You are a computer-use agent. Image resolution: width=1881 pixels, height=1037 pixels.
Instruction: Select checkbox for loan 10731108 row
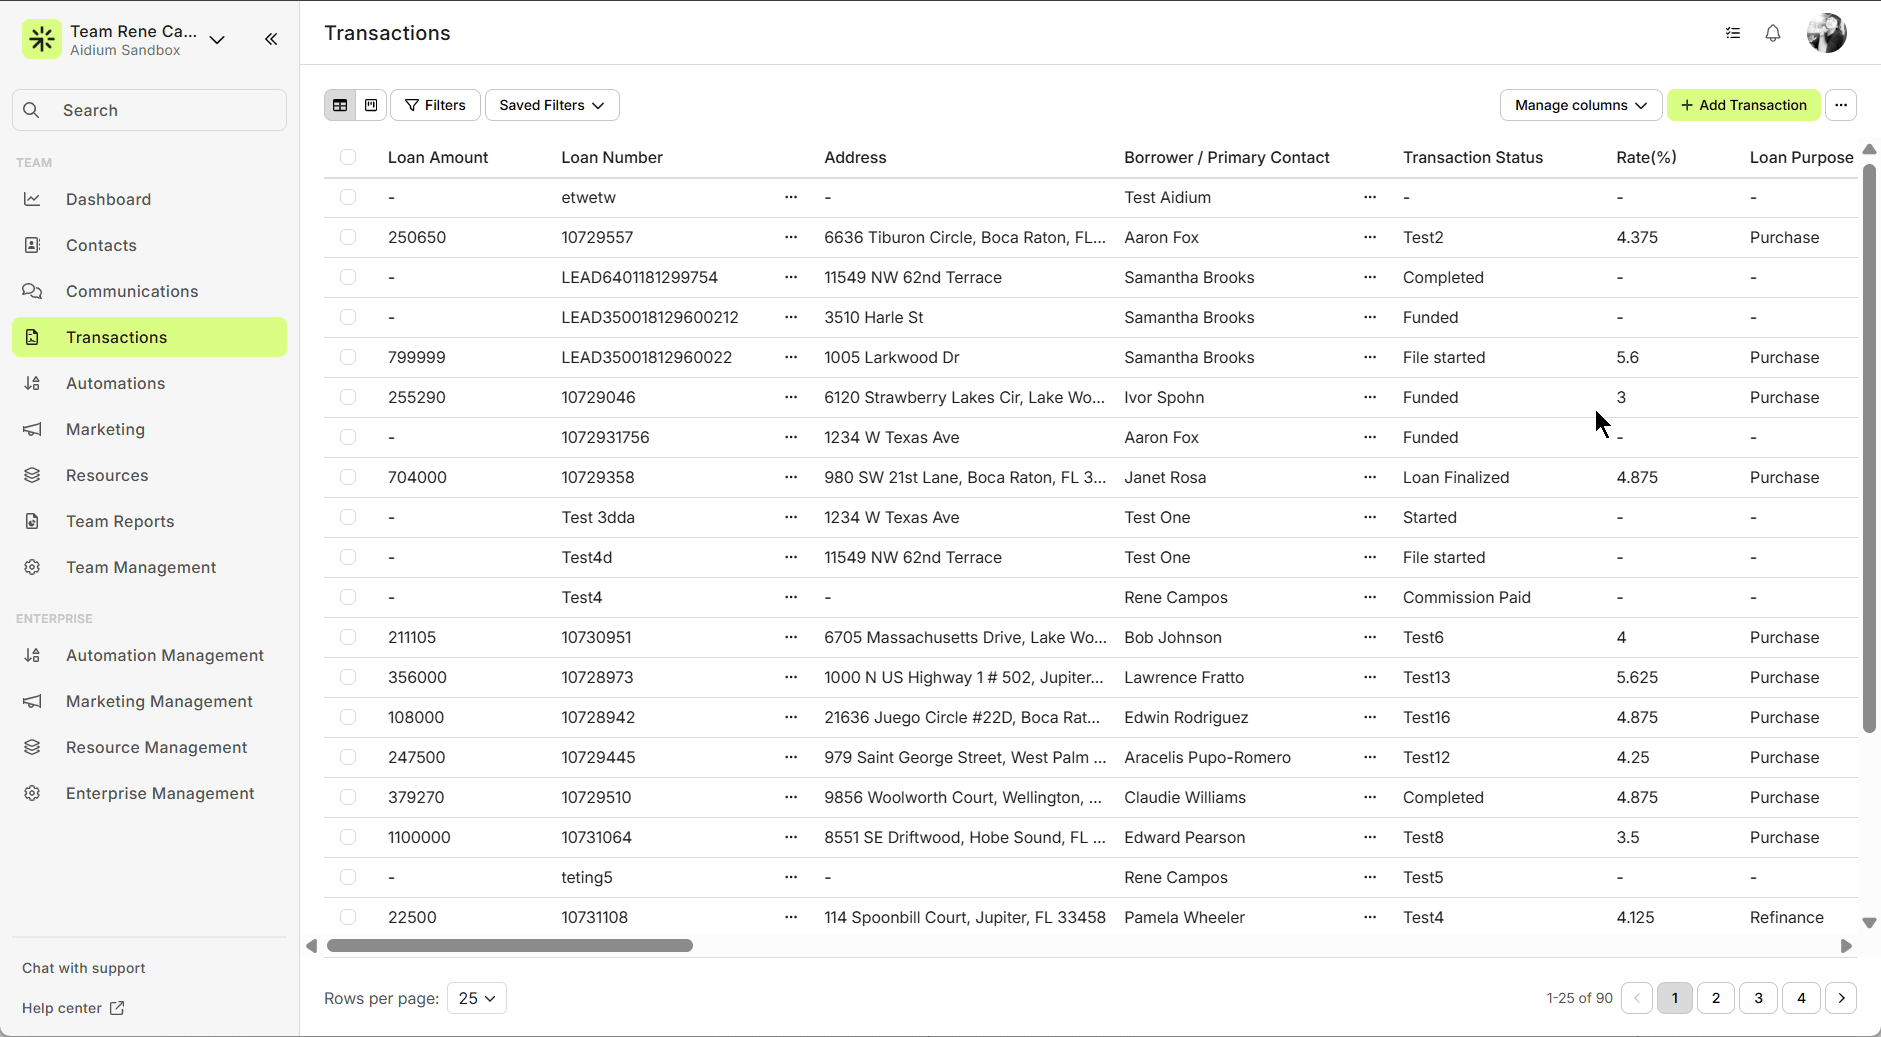pyautogui.click(x=348, y=917)
